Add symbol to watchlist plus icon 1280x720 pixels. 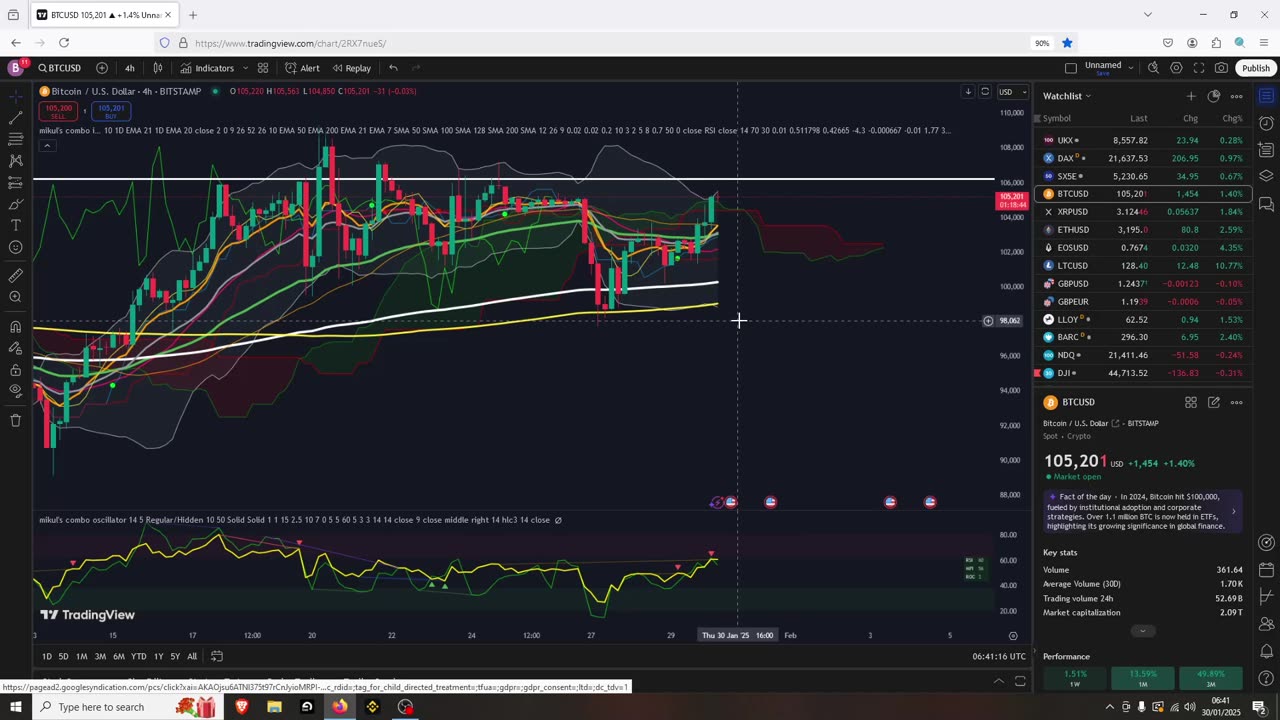(x=1190, y=96)
